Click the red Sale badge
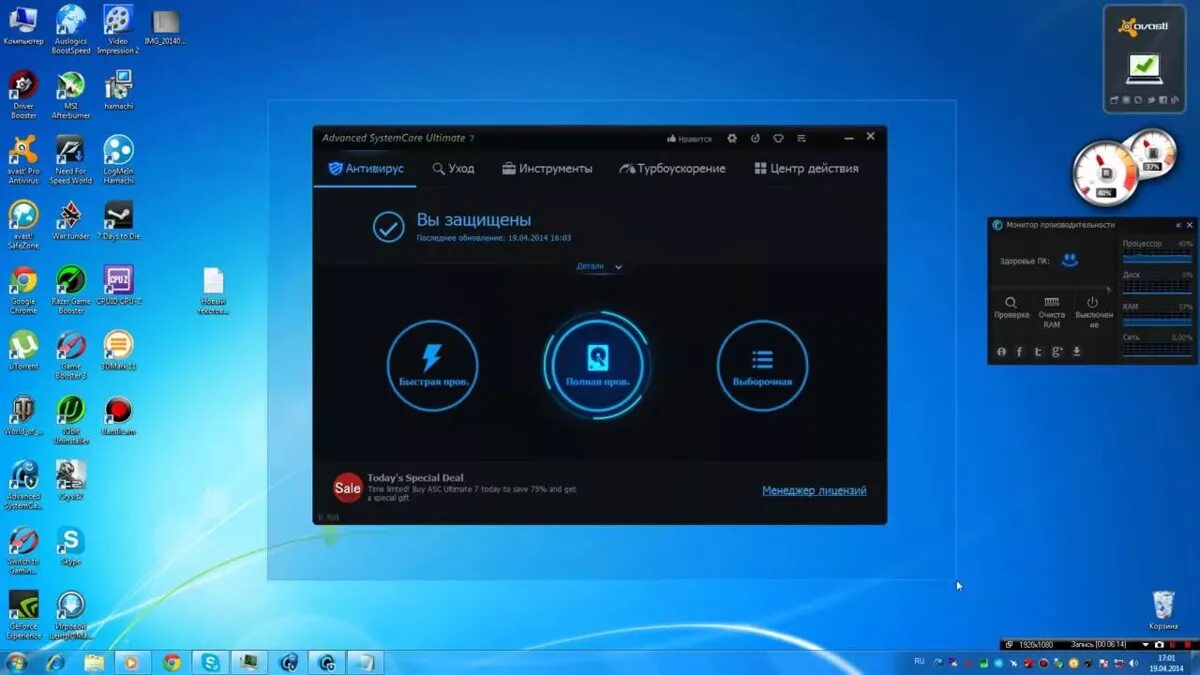Image resolution: width=1200 pixels, height=675 pixels. [x=347, y=488]
